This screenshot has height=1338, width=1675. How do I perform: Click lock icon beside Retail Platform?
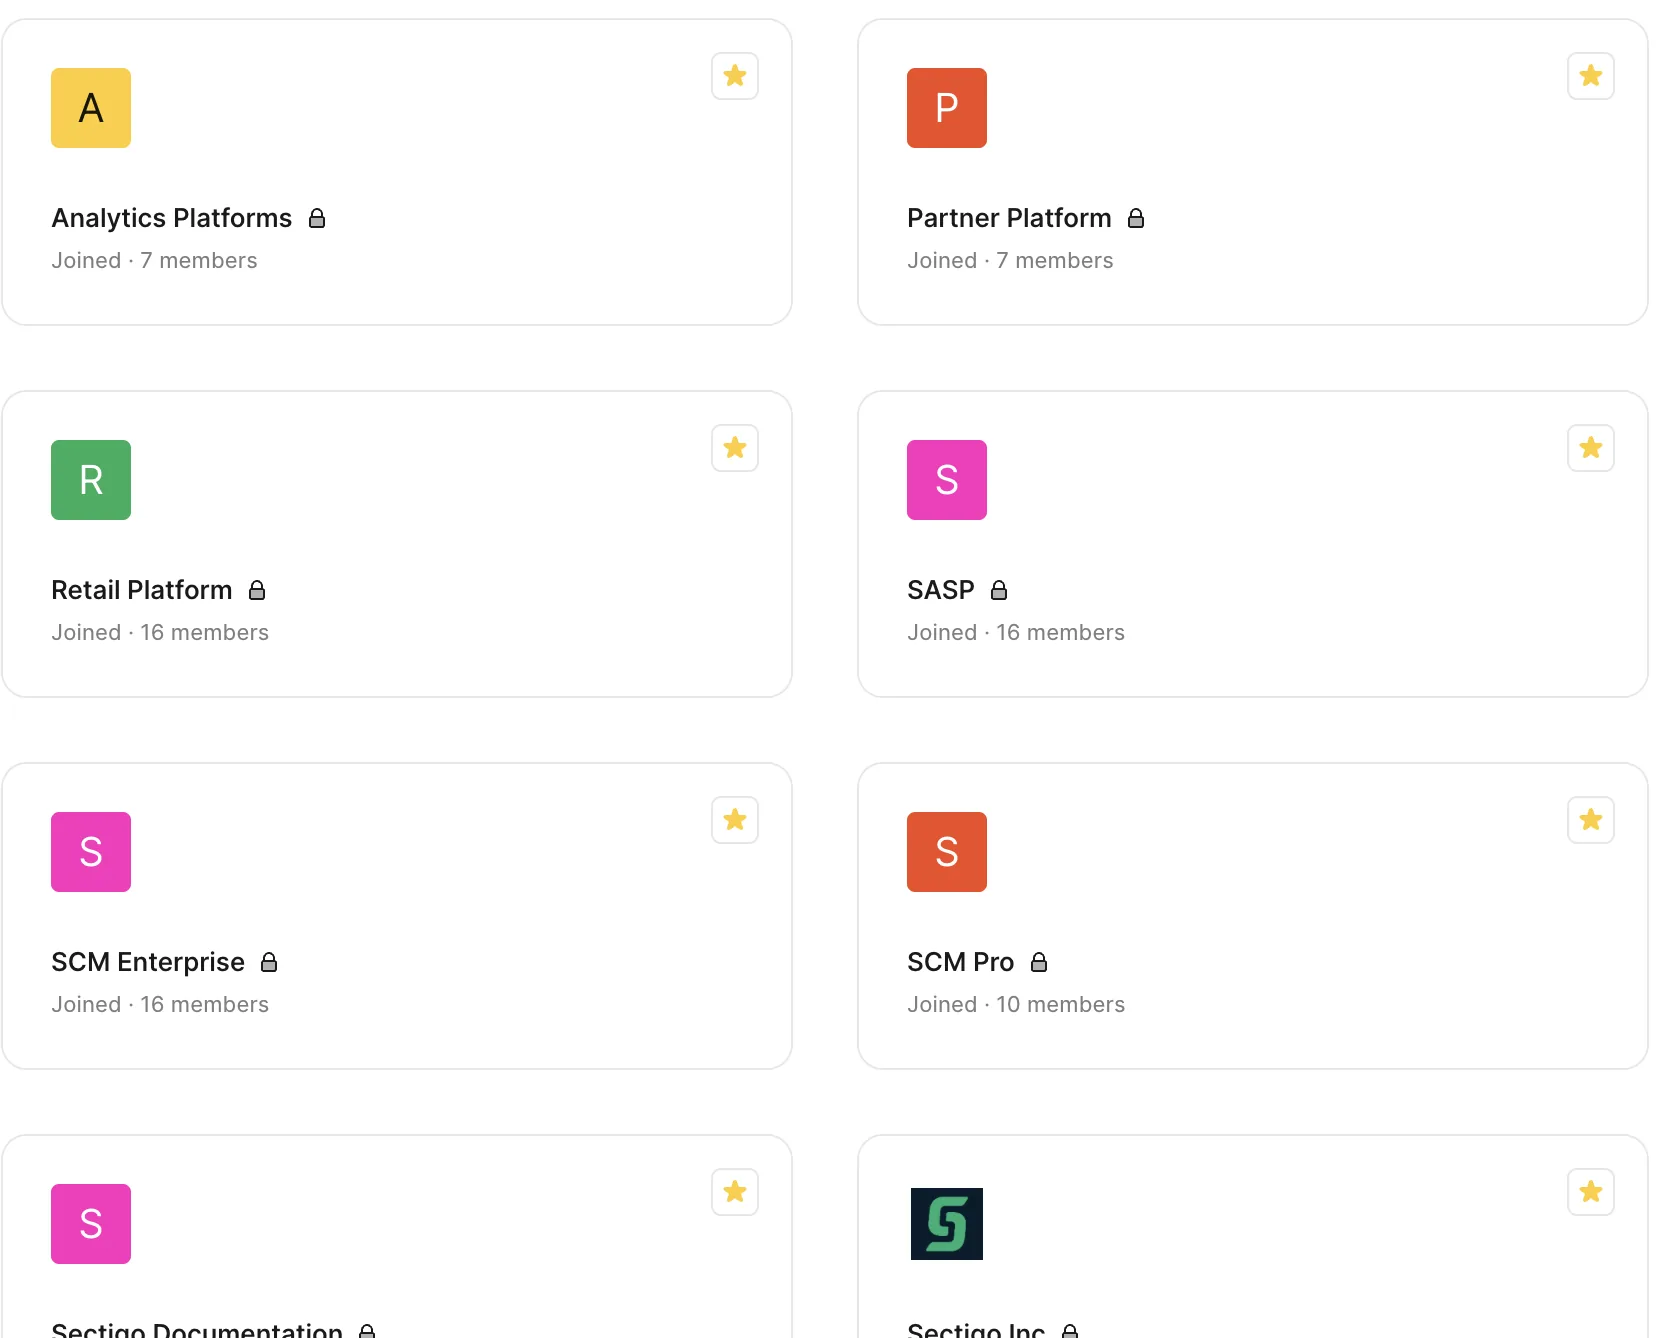257,590
